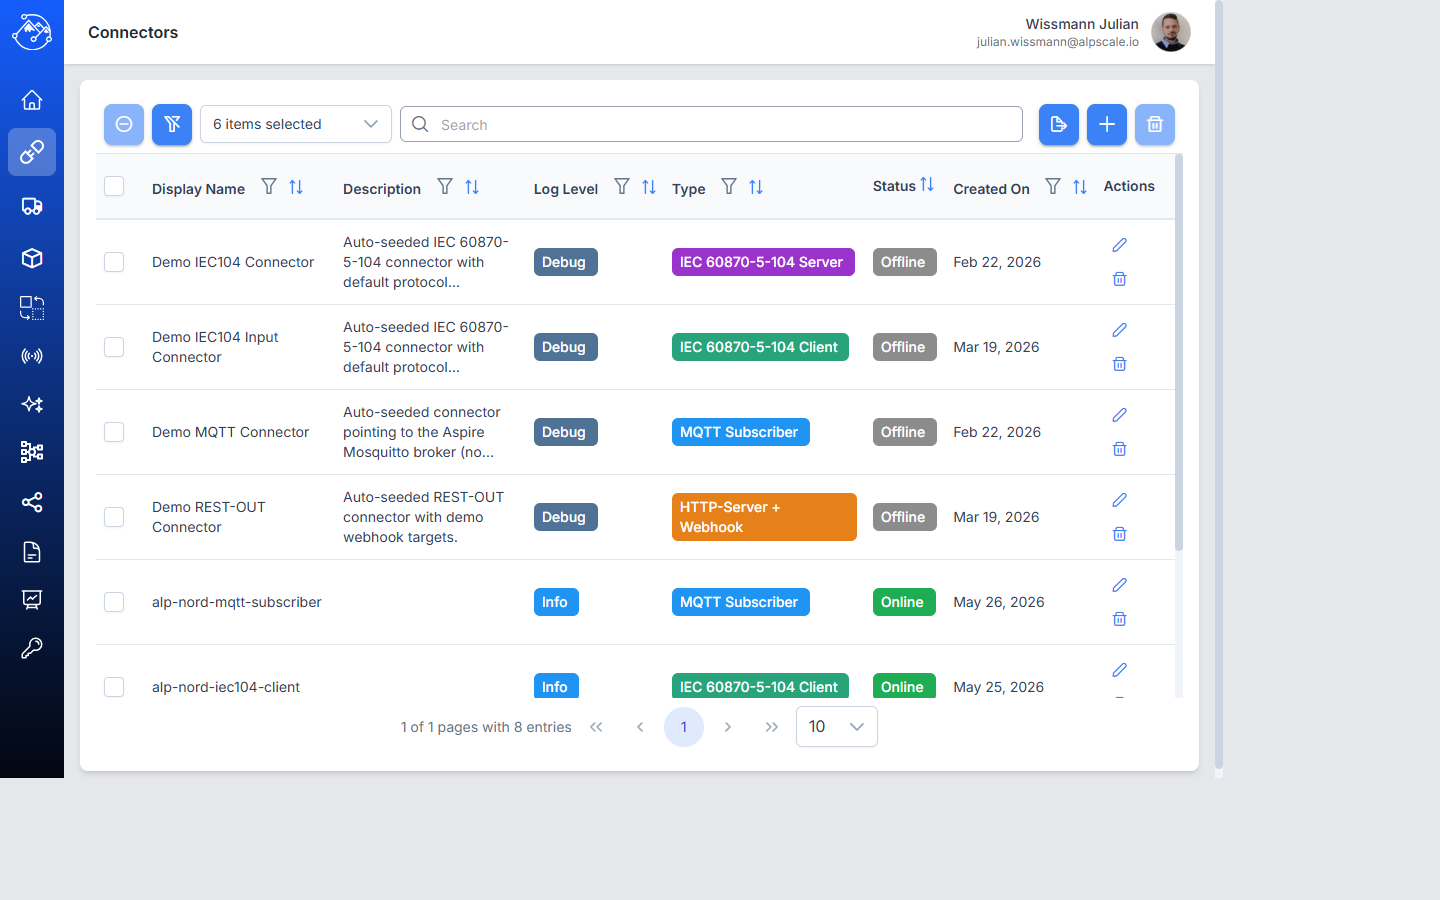This screenshot has width=1440, height=900.
Task: Go to the last page with double-right arrows
Action: click(772, 727)
